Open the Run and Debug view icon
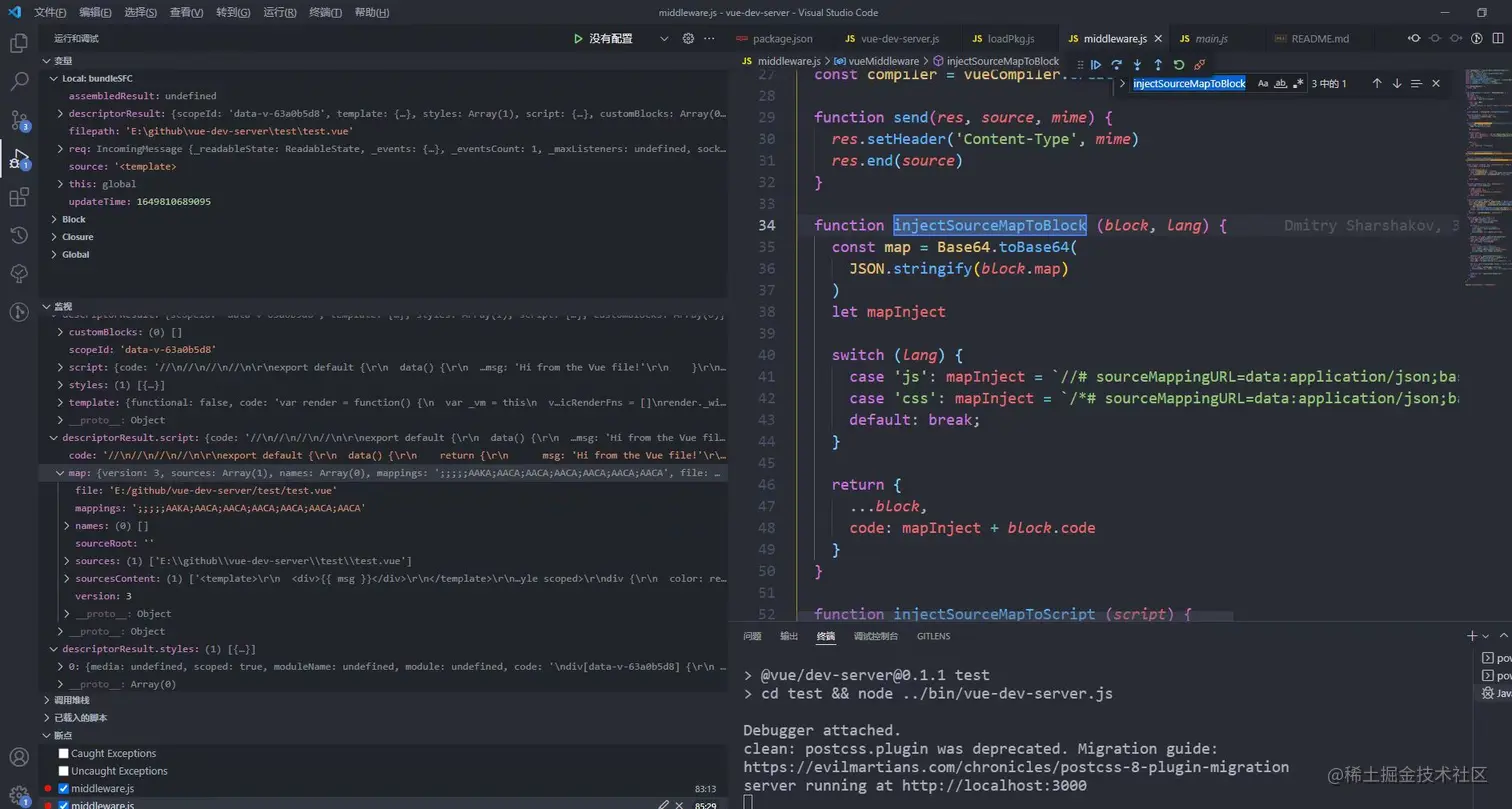 18,158
